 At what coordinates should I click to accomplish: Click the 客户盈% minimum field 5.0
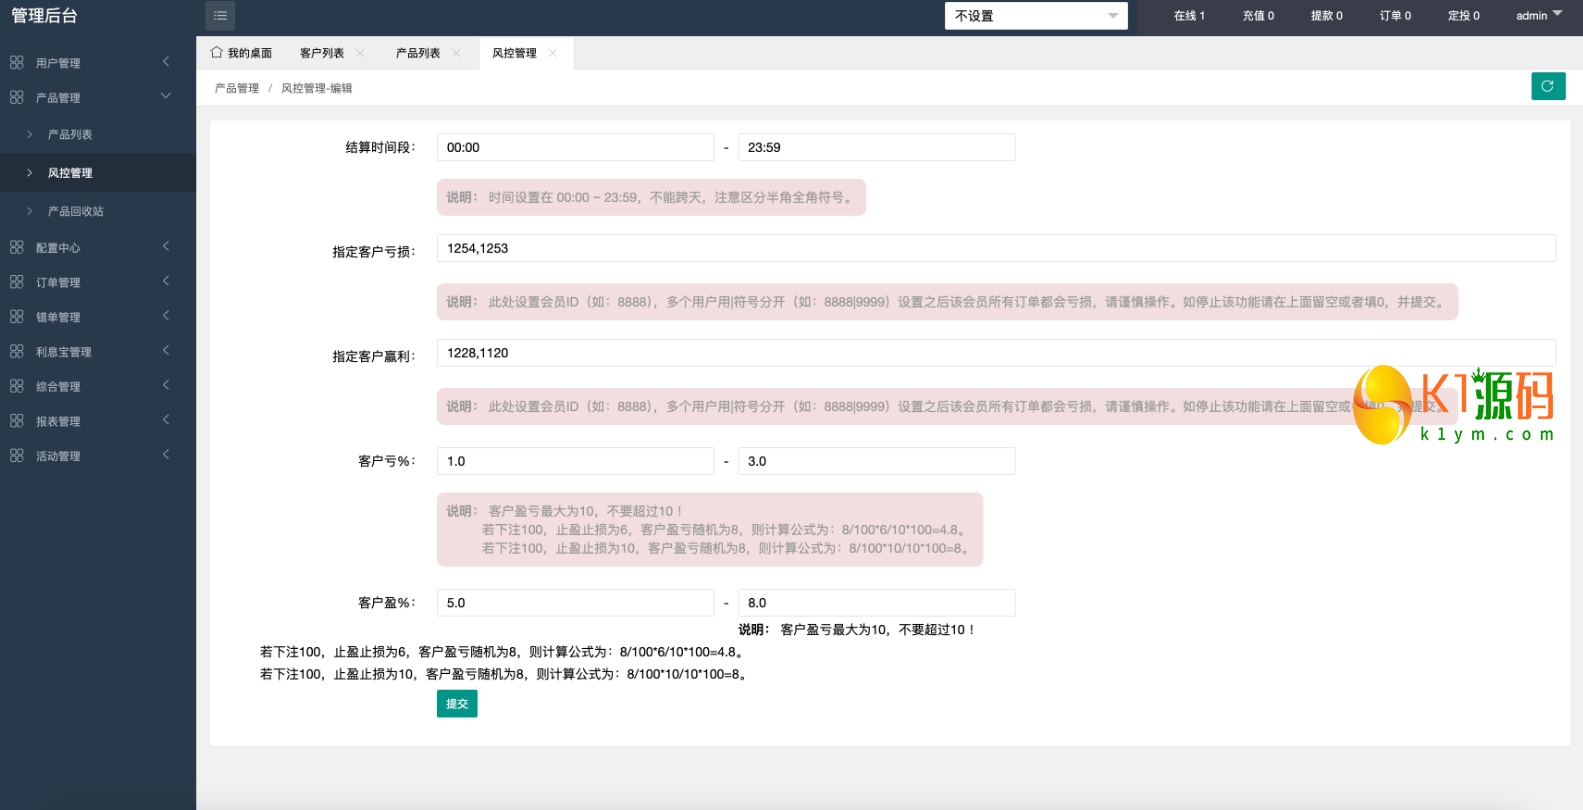(575, 603)
